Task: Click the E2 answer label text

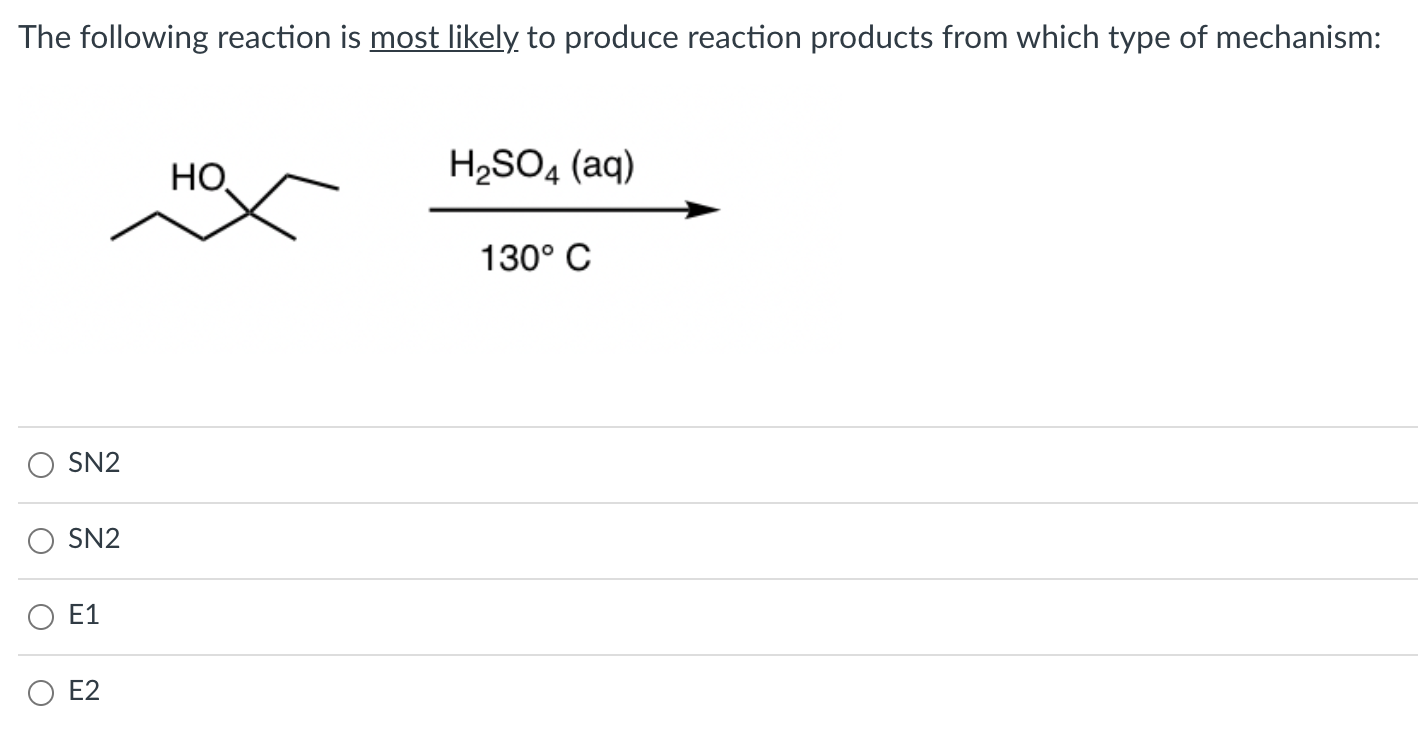Action: pos(84,691)
